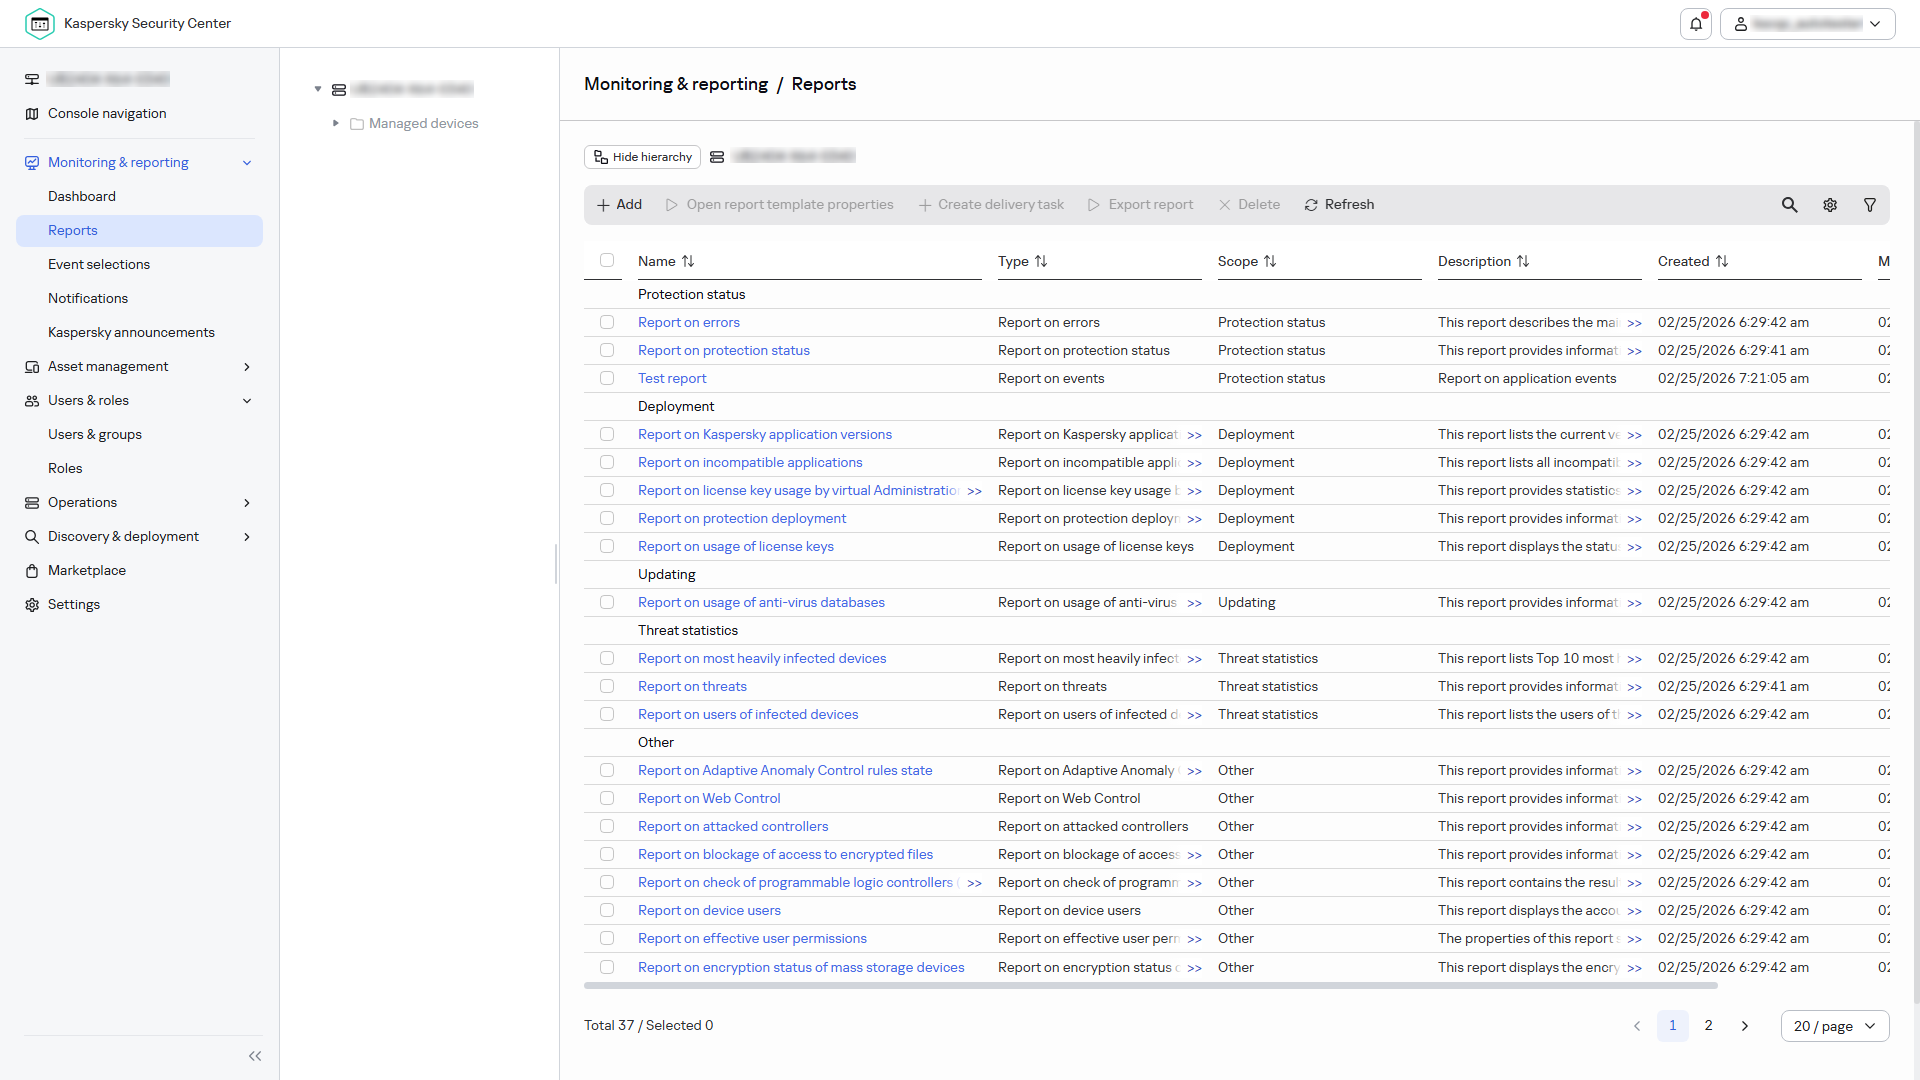
Task: Sort by Description column arrows
Action: (x=1523, y=261)
